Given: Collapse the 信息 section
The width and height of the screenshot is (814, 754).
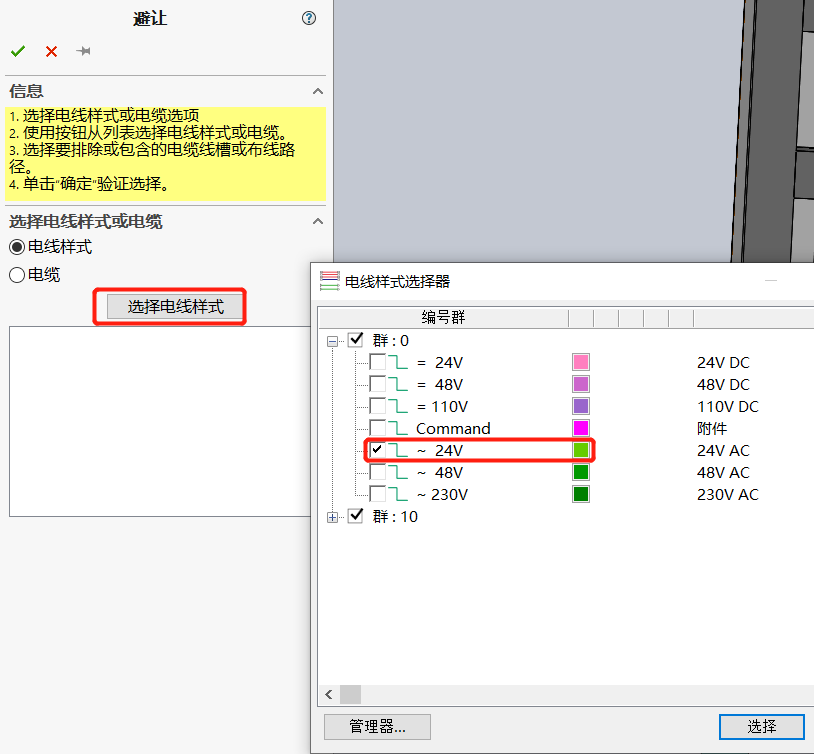Looking at the screenshot, I should pyautogui.click(x=318, y=91).
